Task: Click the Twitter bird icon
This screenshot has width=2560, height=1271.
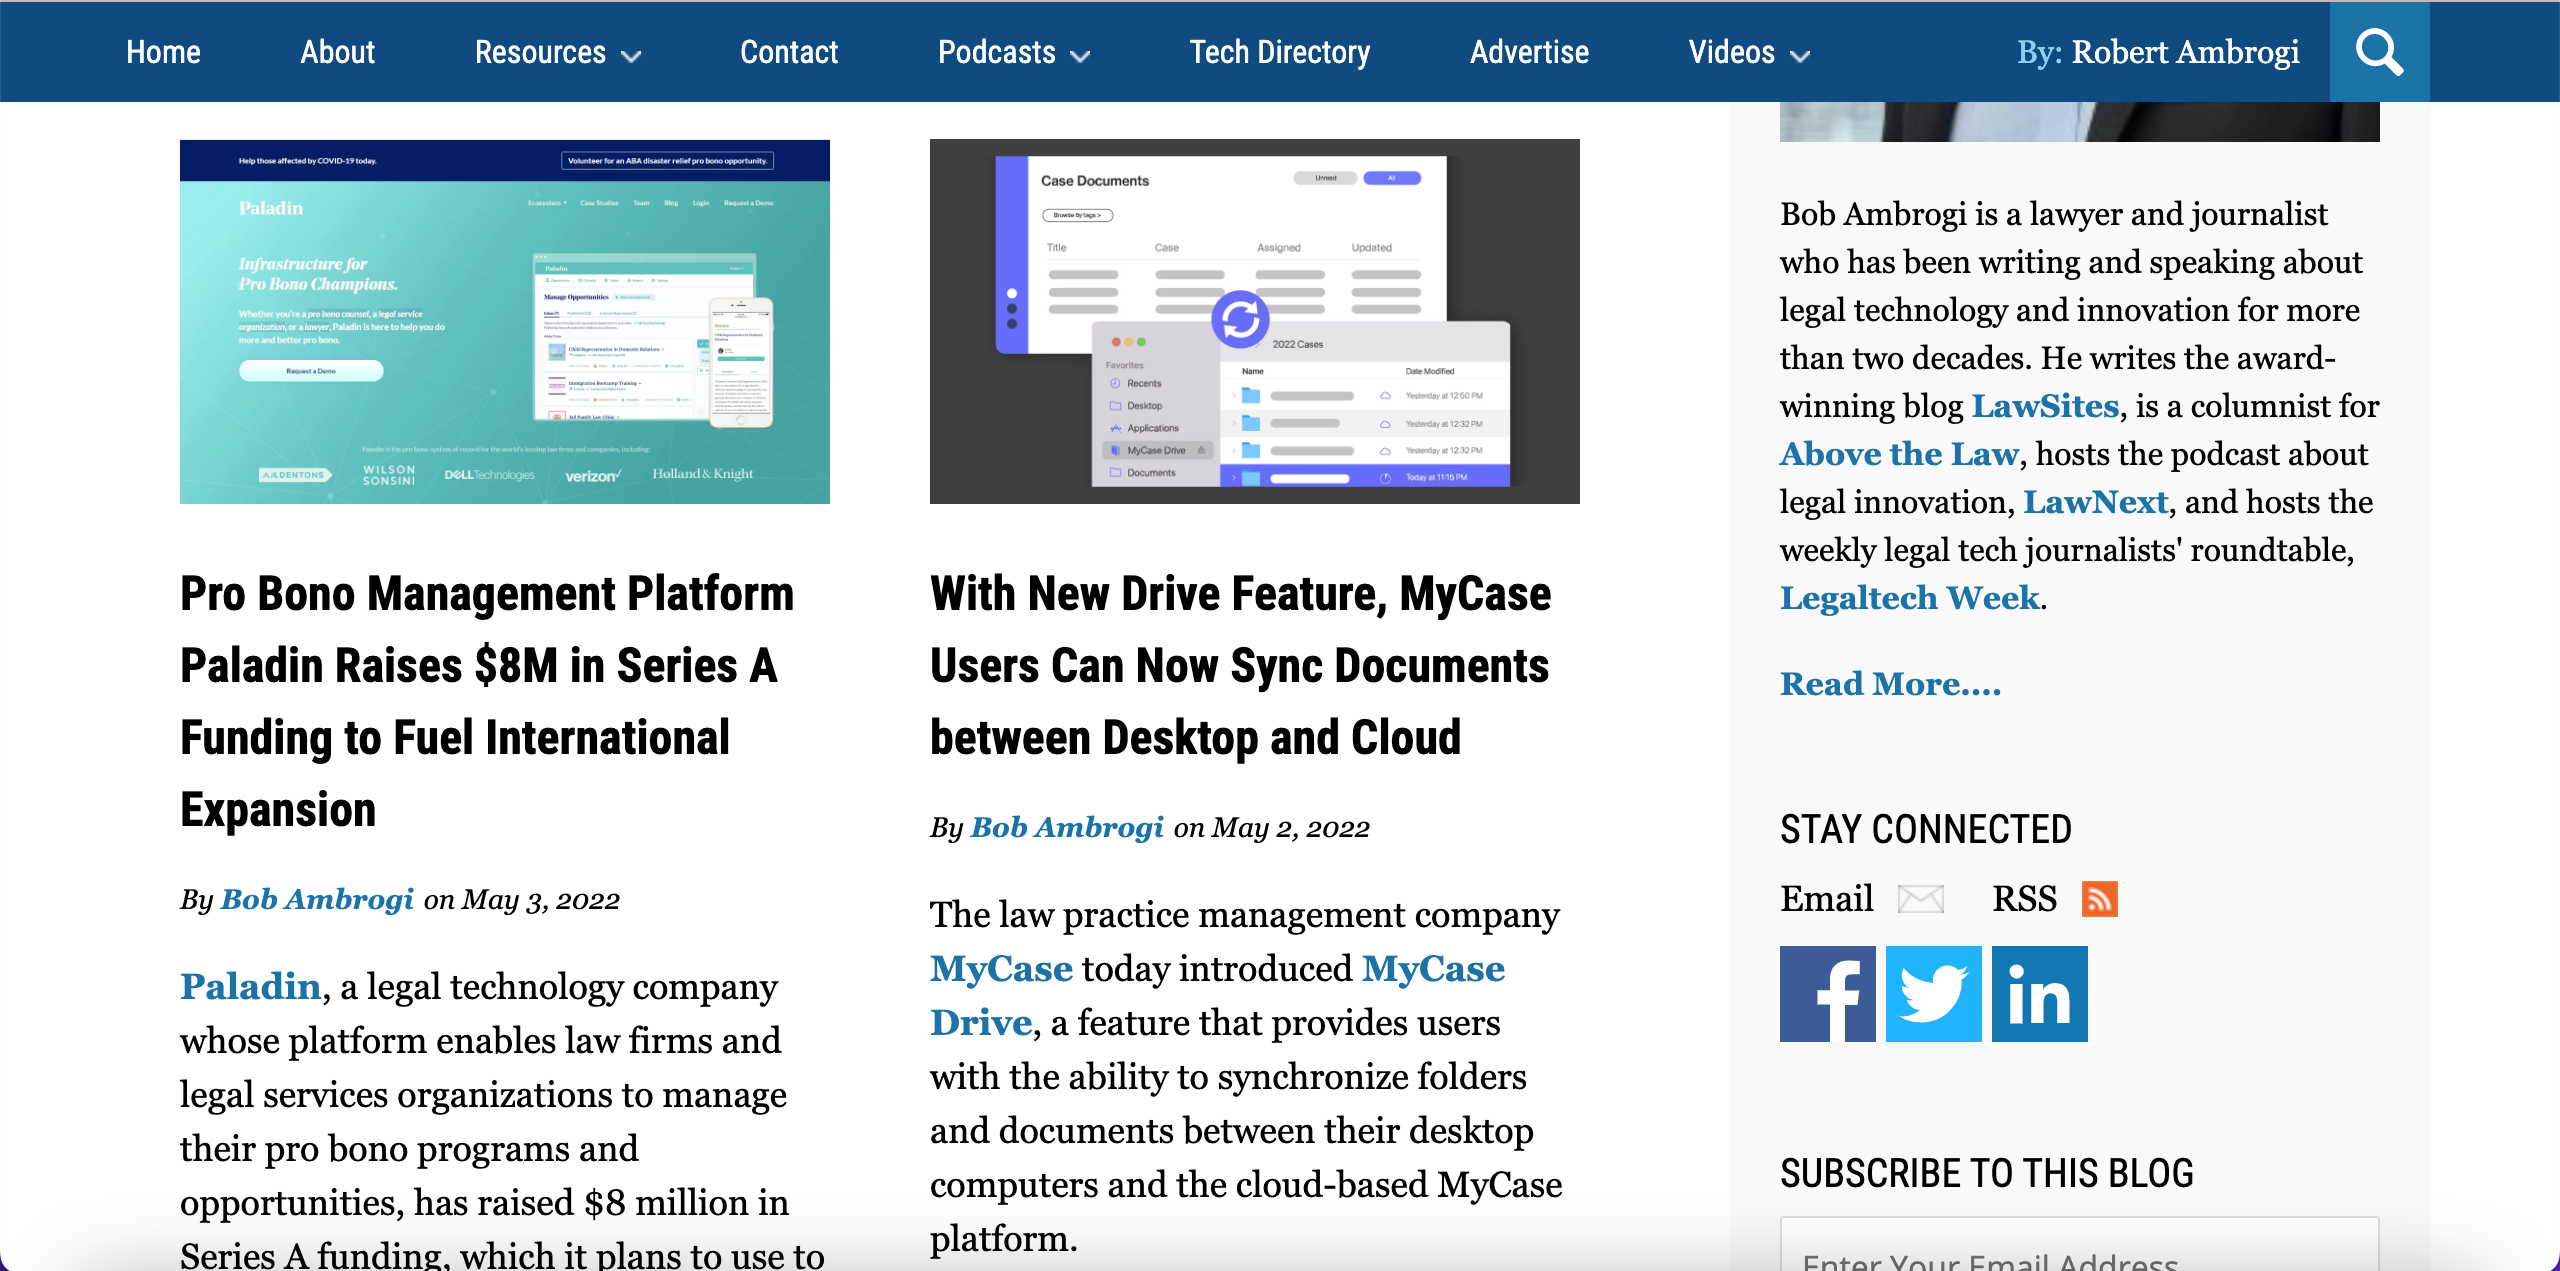Action: point(1933,994)
